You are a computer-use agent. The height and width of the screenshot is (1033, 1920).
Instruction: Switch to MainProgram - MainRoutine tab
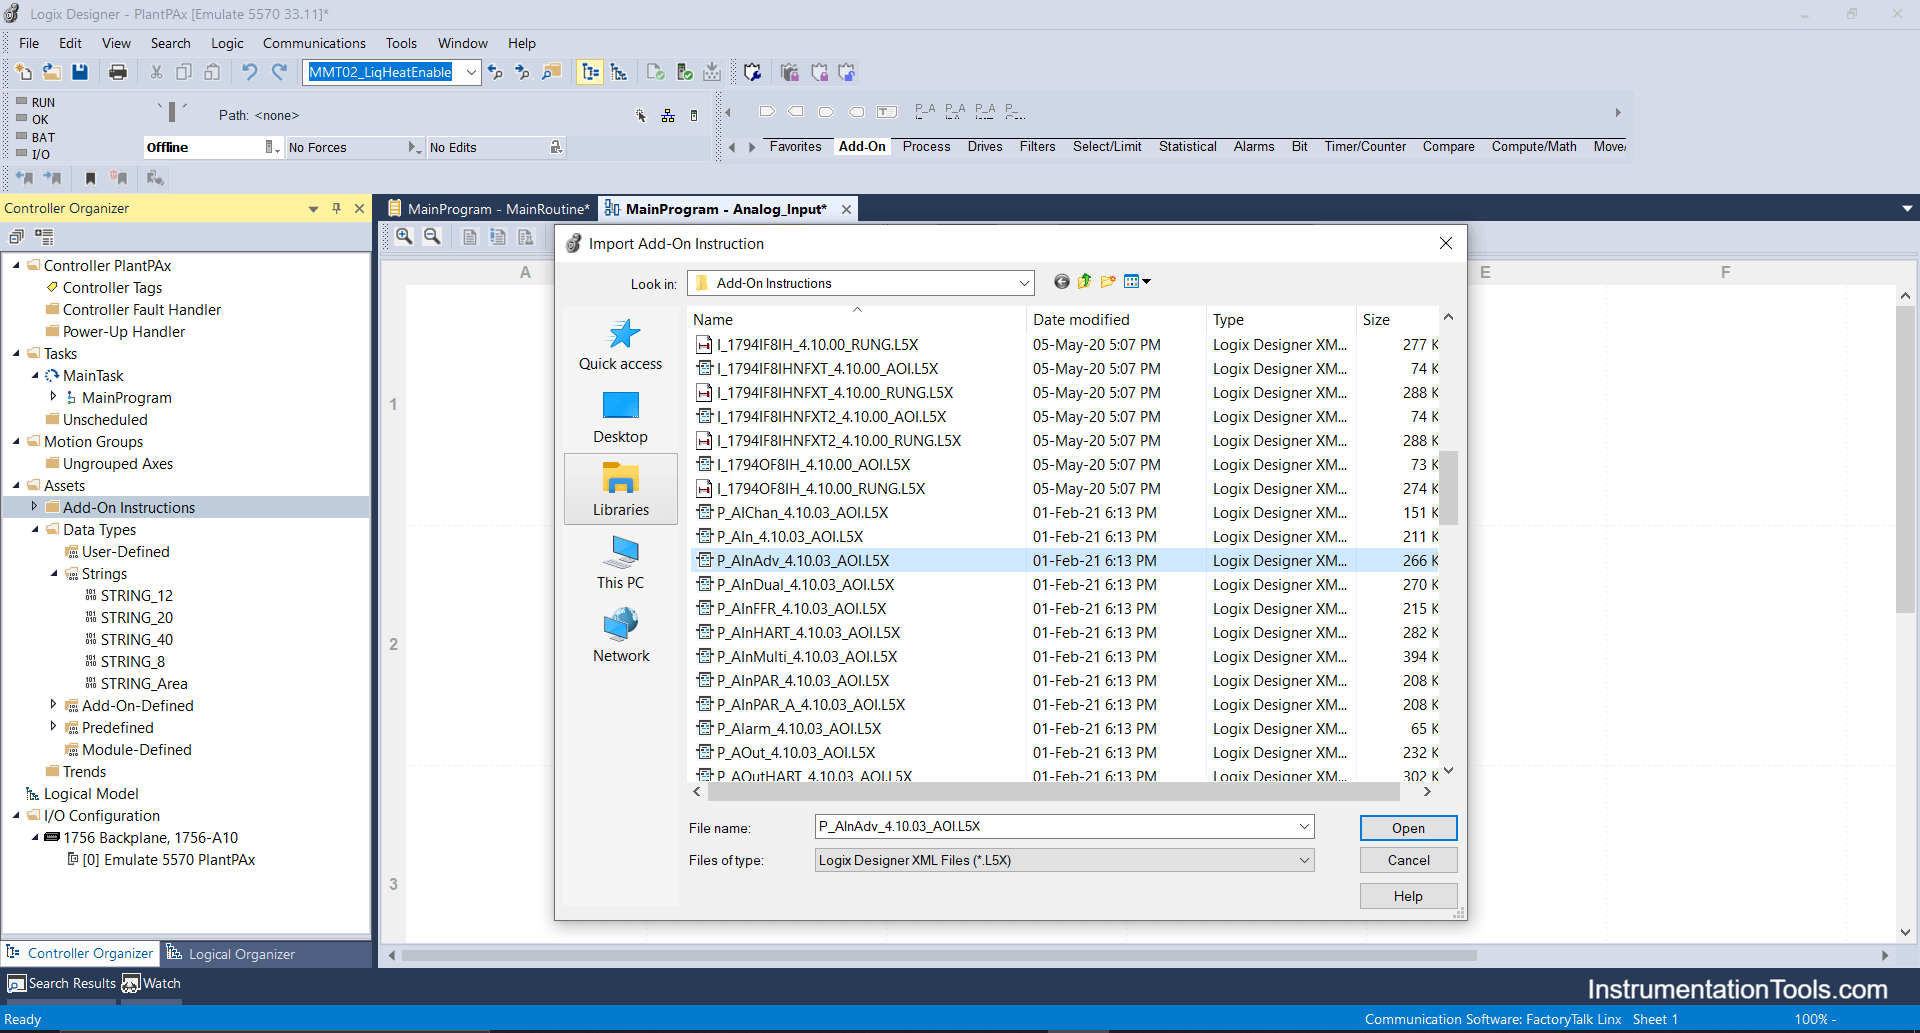[489, 209]
